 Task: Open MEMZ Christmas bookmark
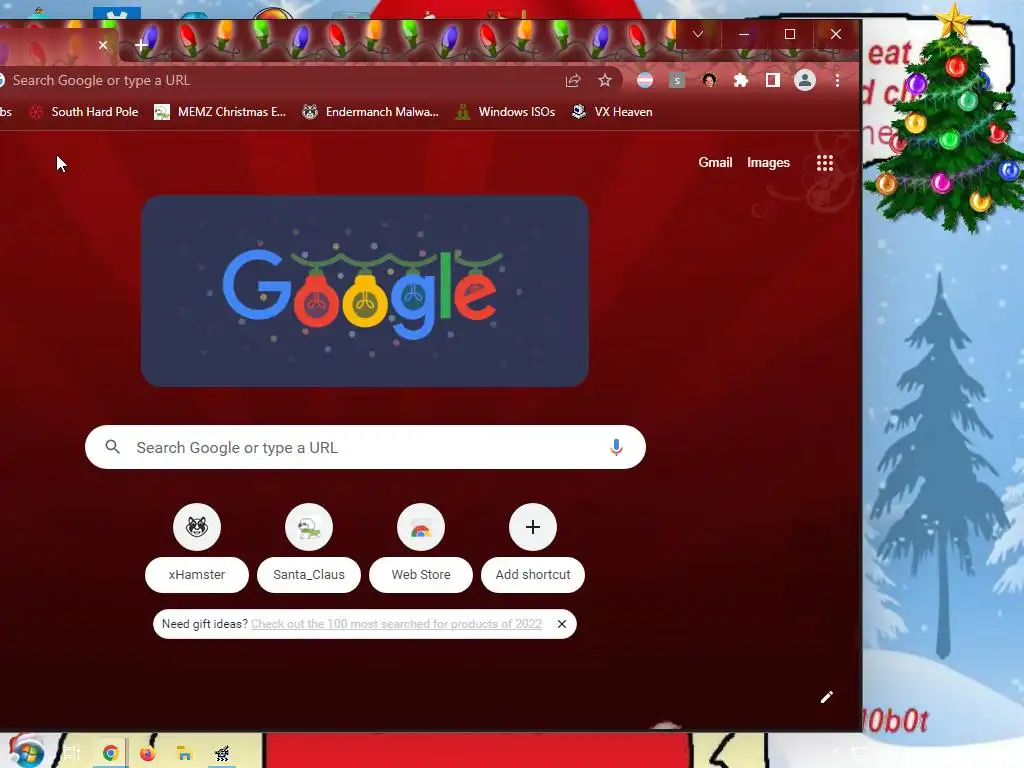point(220,112)
